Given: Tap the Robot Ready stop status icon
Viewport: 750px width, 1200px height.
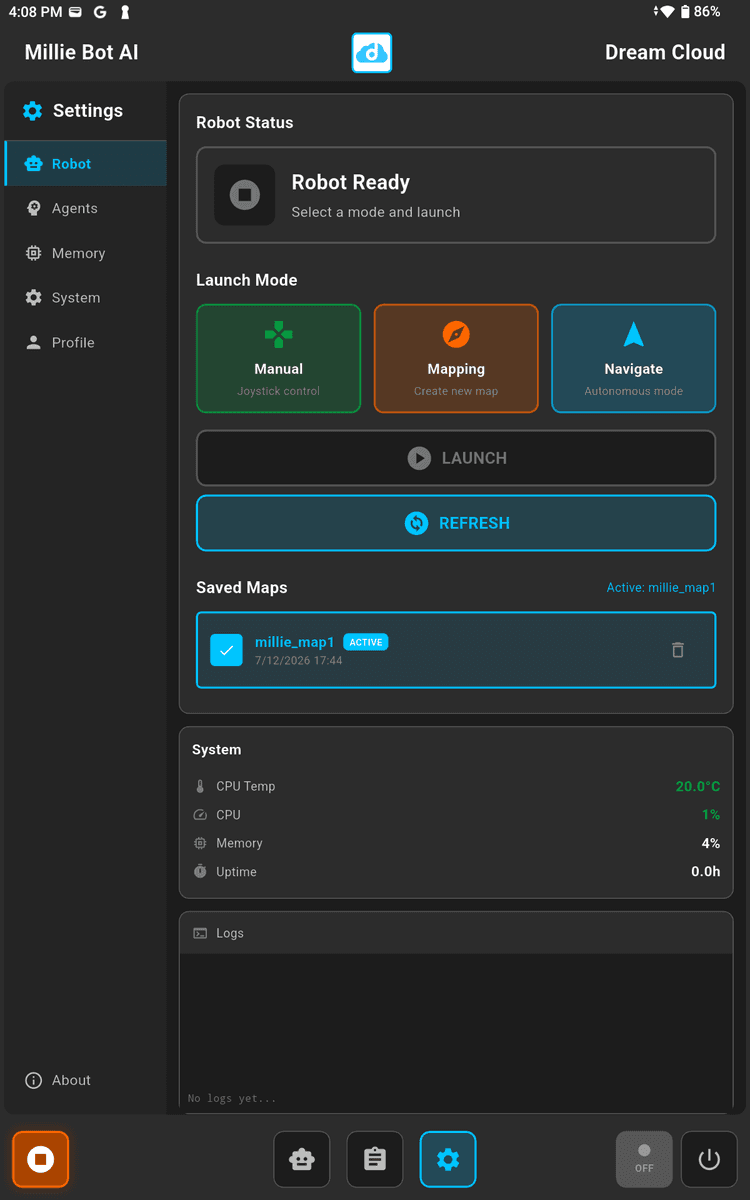Looking at the screenshot, I should (x=245, y=195).
